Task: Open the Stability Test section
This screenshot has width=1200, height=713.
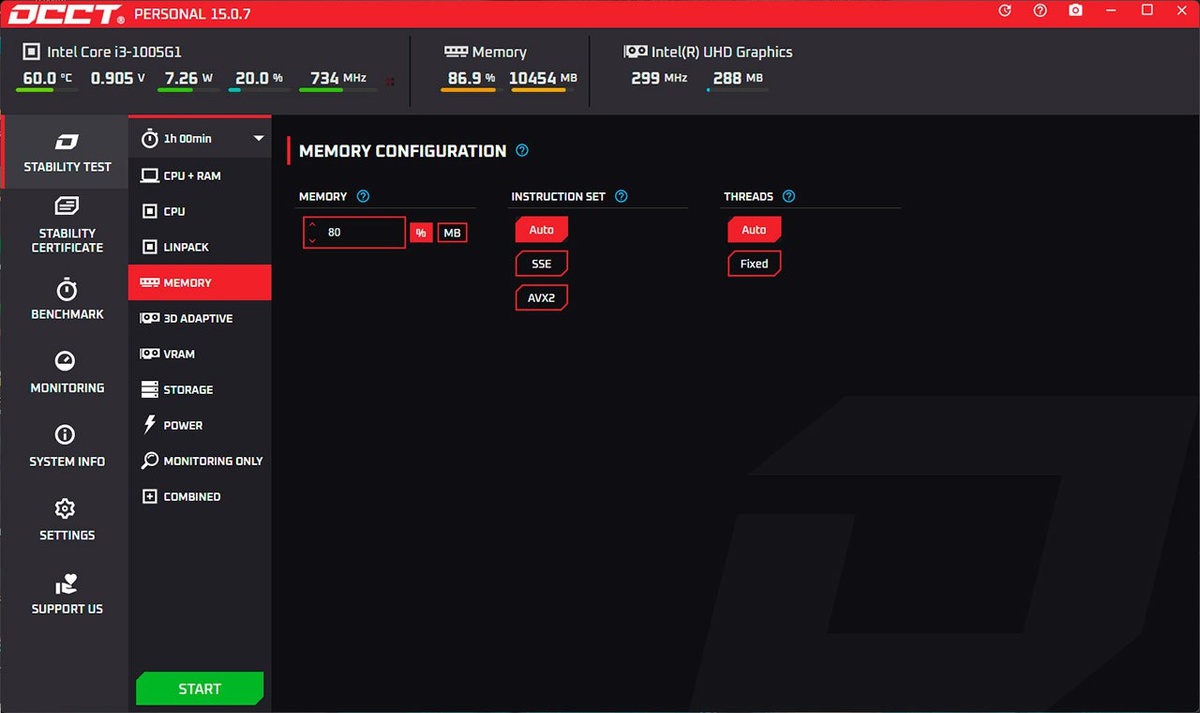Action: point(67,152)
